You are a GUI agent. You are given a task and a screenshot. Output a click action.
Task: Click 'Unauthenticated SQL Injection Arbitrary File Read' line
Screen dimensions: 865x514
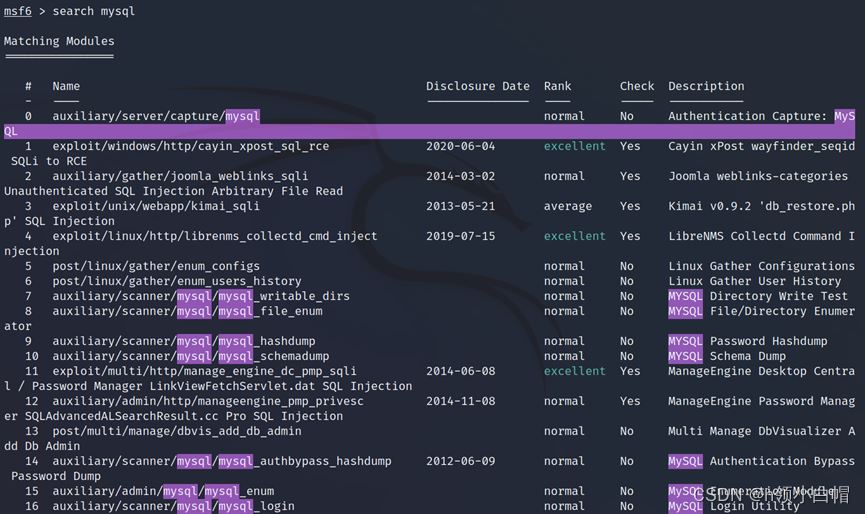pyautogui.click(x=174, y=191)
